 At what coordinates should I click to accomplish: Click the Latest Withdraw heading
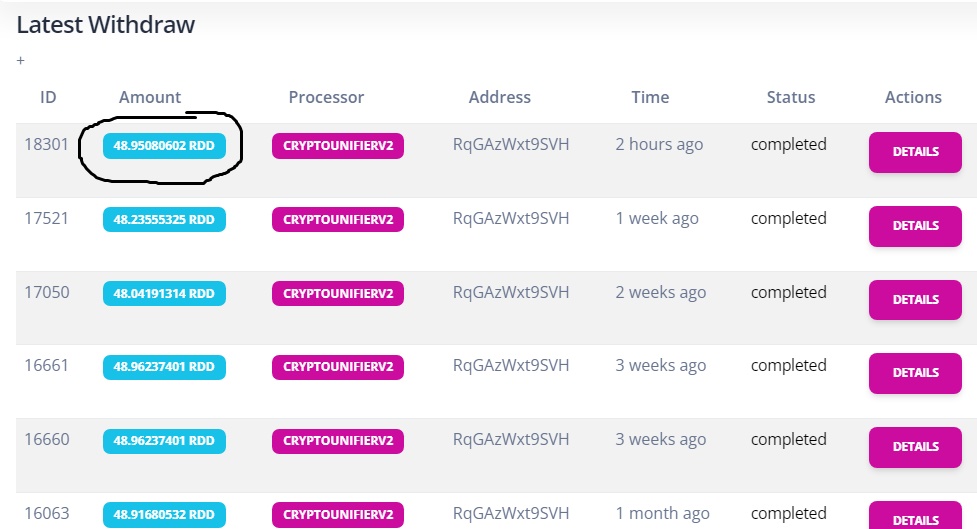(x=105, y=25)
